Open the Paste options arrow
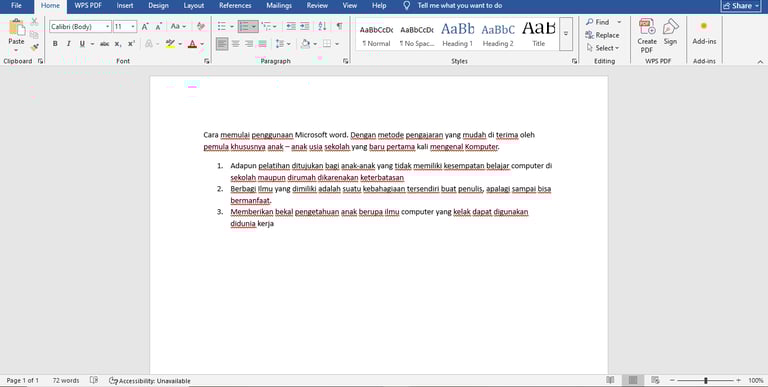Screen dimensions: 768x387 [x=16, y=50]
